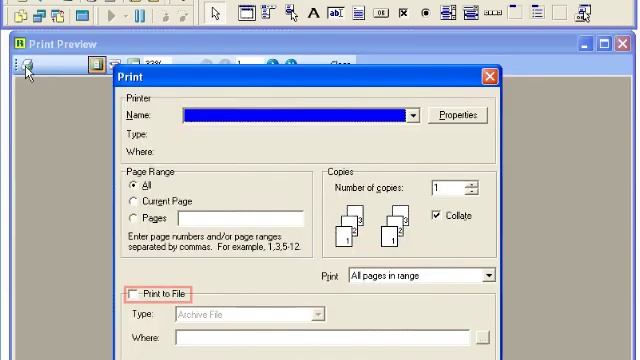Click the Where file path field

point(322,338)
